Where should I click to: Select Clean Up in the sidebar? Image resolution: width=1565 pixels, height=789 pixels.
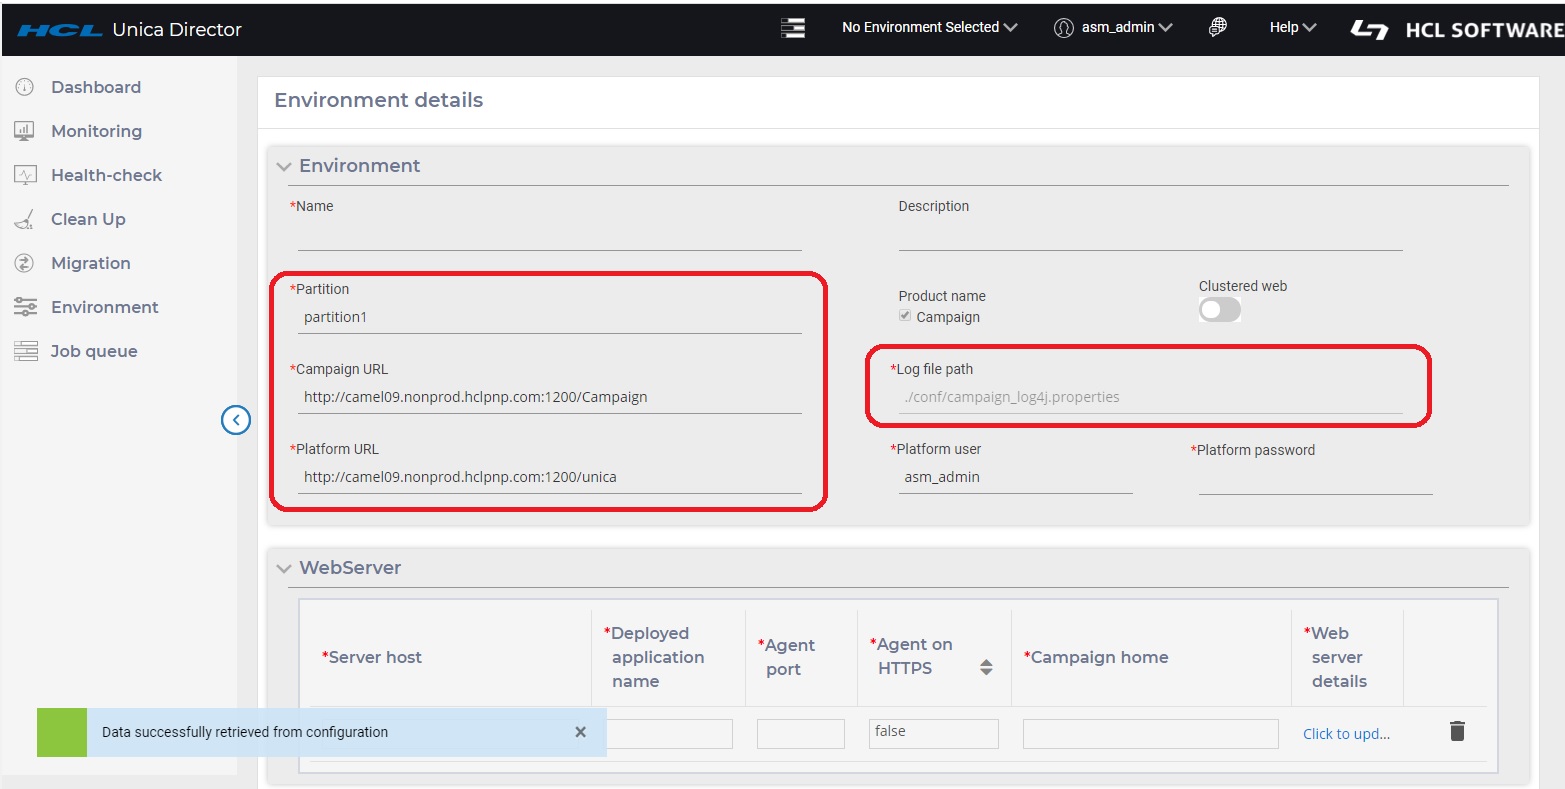pyautogui.click(x=88, y=219)
